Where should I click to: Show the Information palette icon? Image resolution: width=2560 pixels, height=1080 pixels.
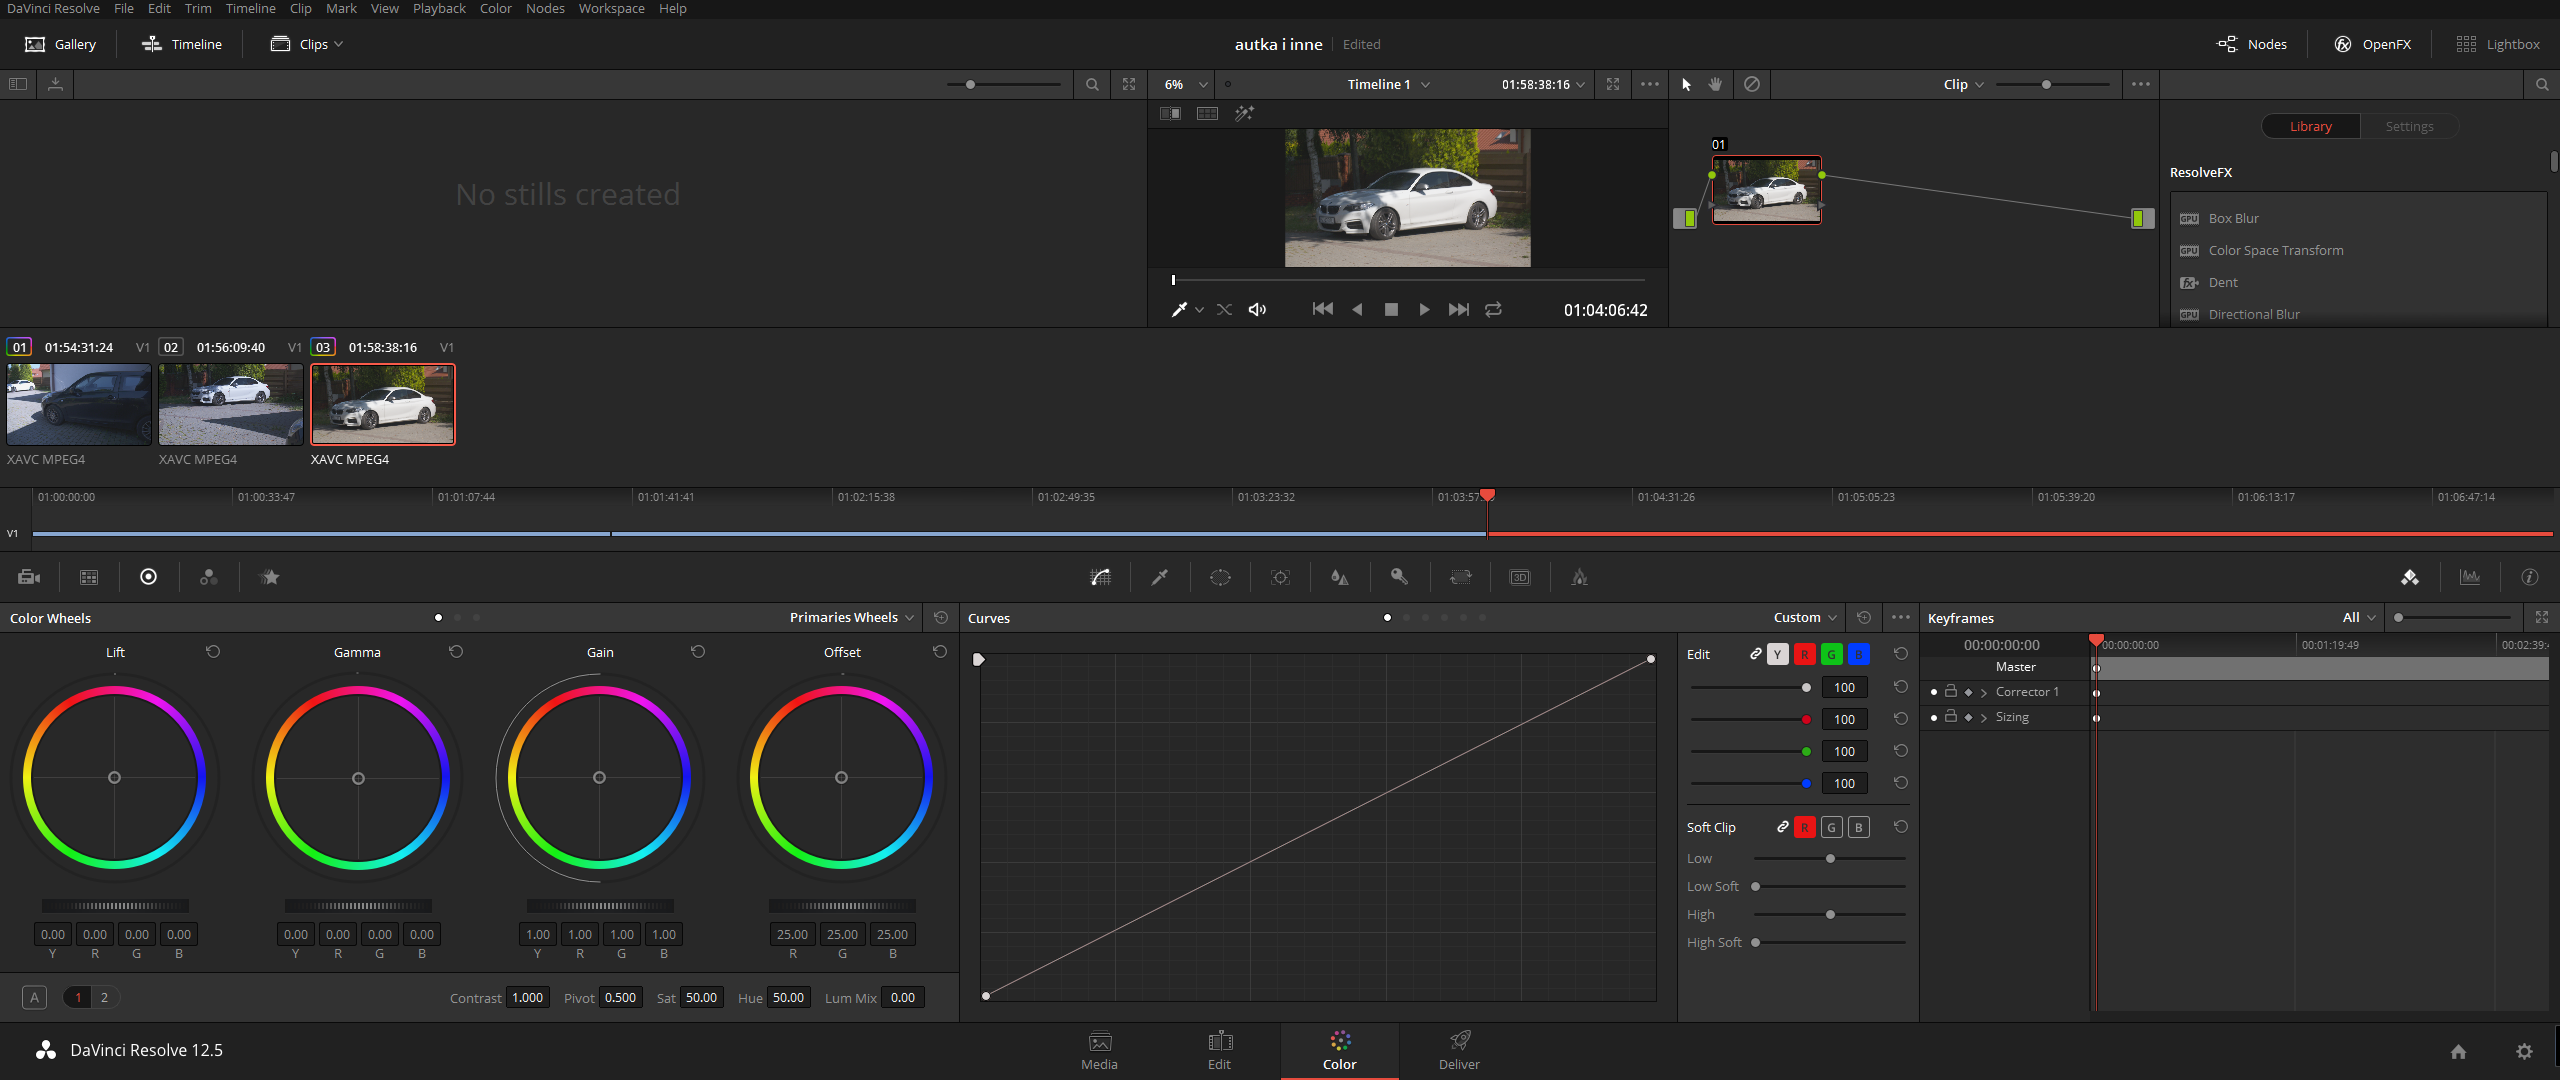coord(2530,577)
